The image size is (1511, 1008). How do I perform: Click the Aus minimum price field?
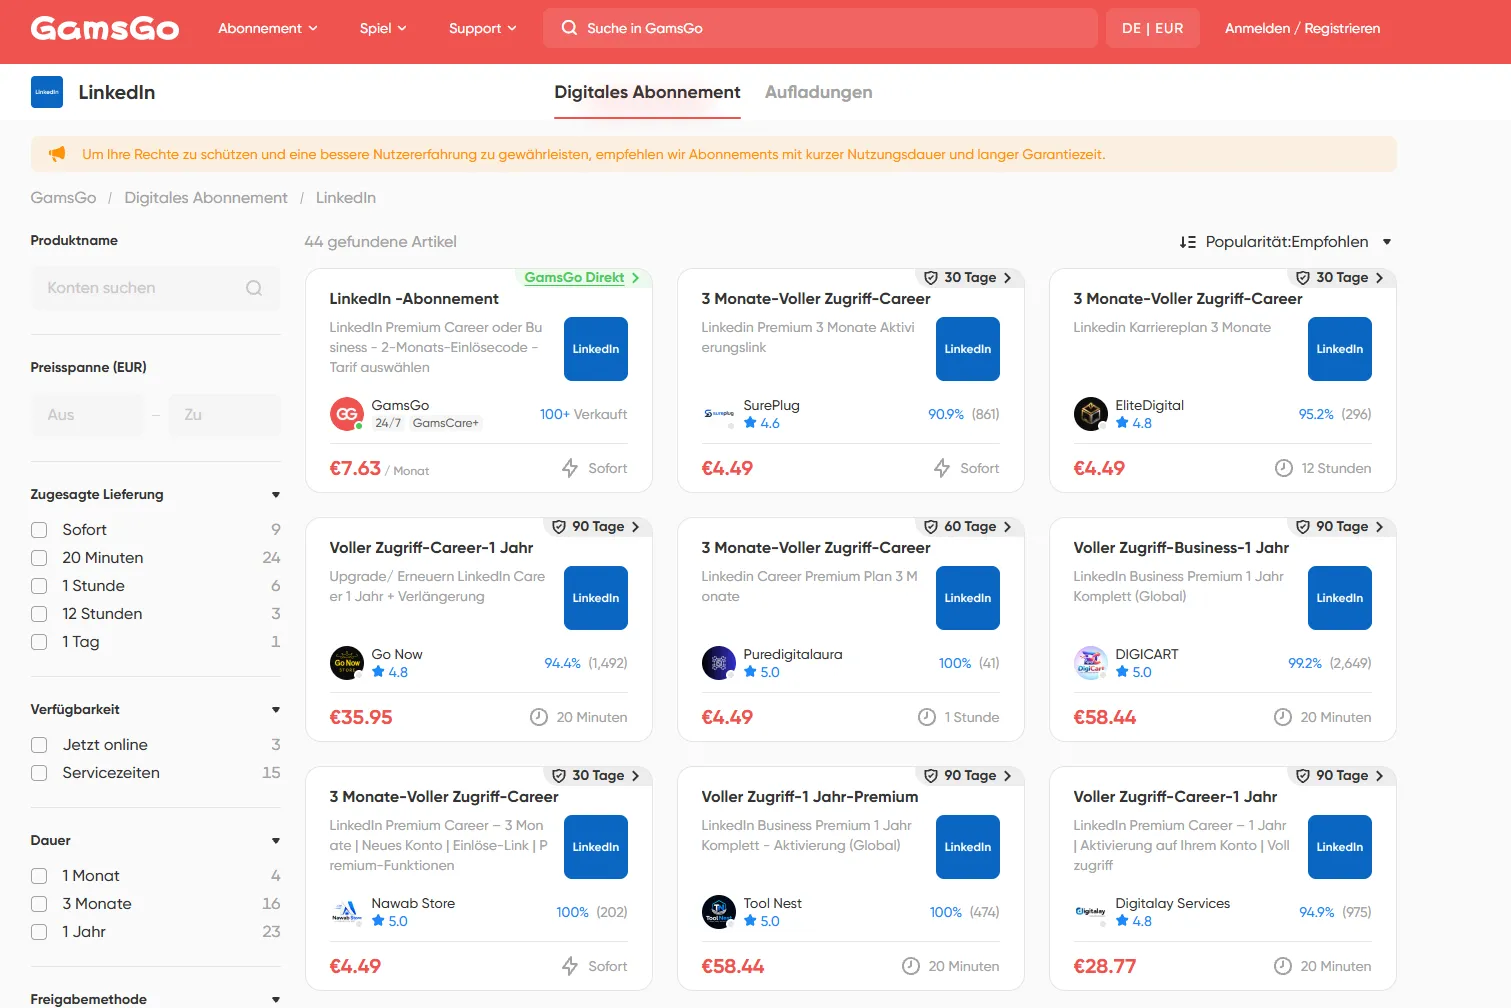point(87,415)
